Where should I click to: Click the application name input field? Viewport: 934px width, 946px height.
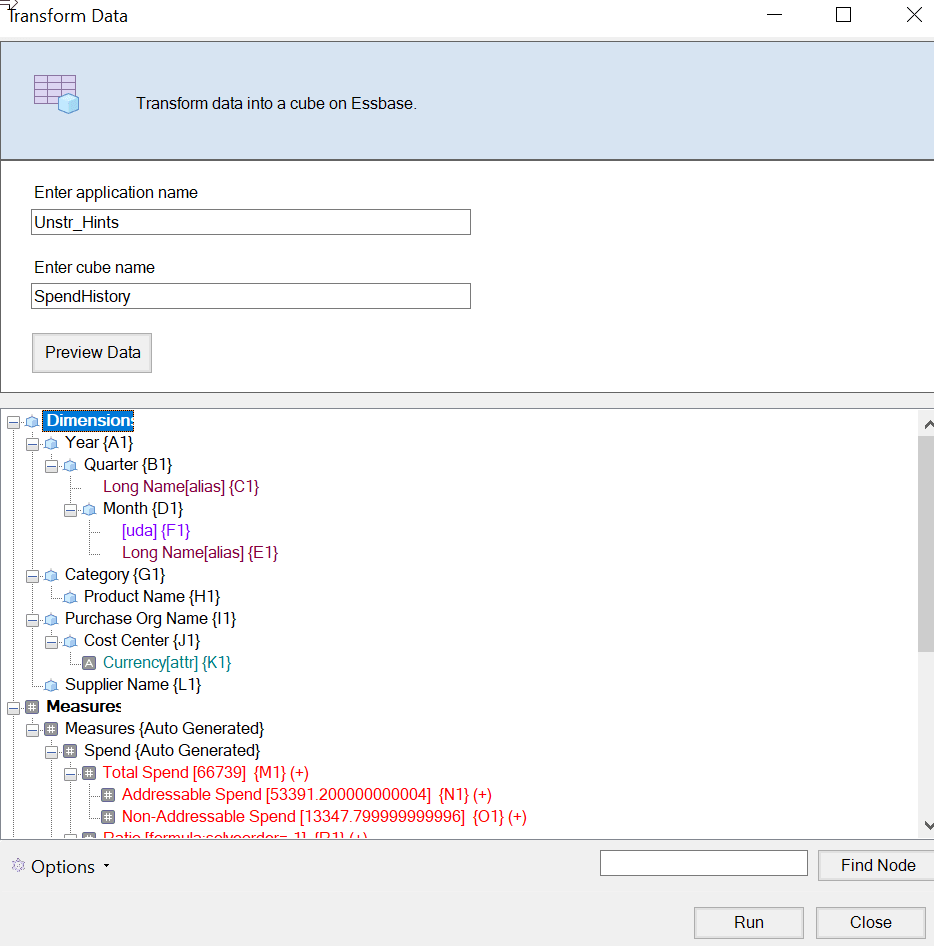[250, 221]
